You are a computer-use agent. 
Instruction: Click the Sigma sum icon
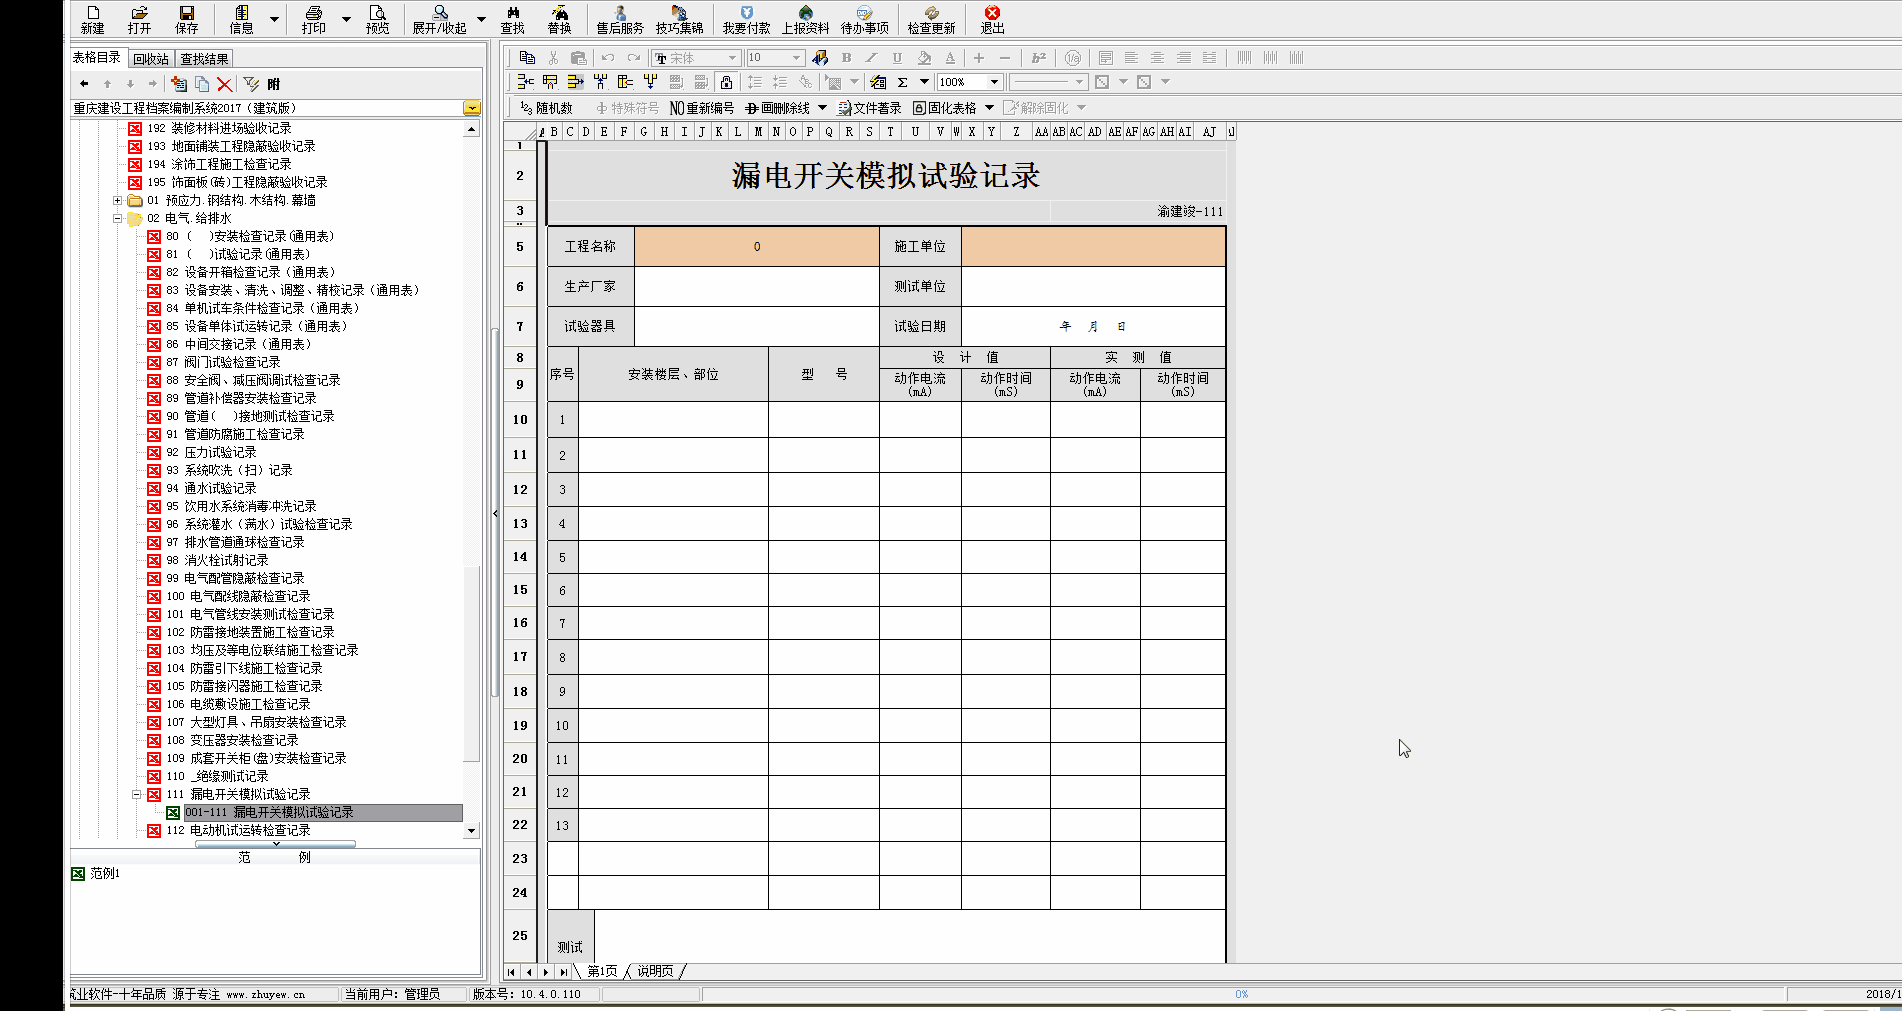(x=903, y=82)
